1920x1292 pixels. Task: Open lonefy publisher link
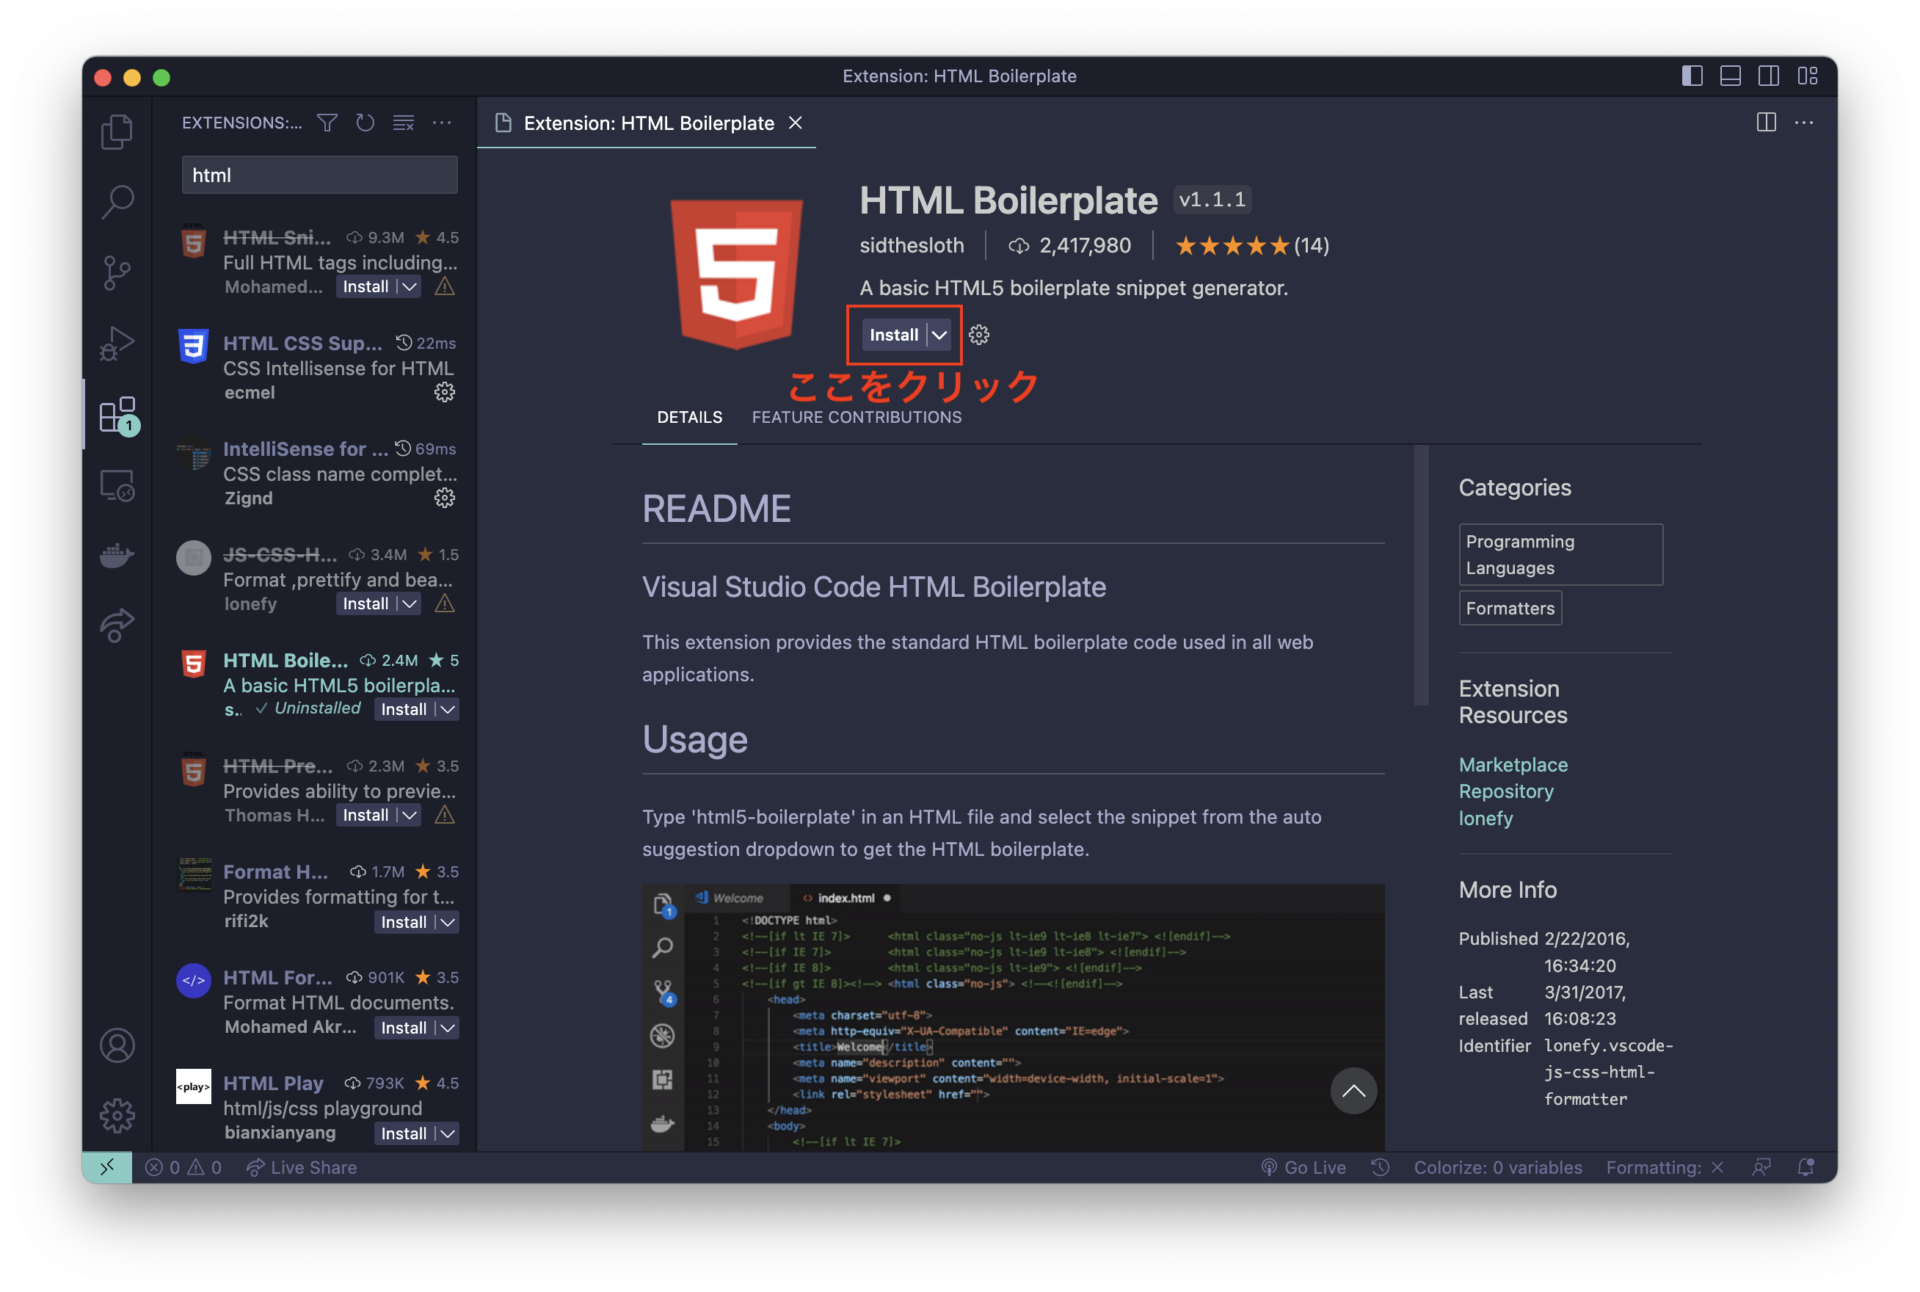click(1485, 819)
